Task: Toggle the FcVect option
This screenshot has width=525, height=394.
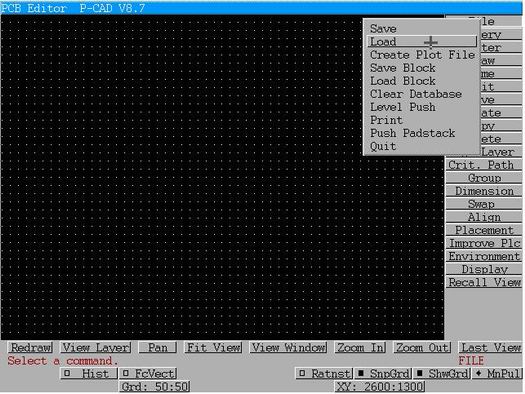Action: pyautogui.click(x=148, y=373)
